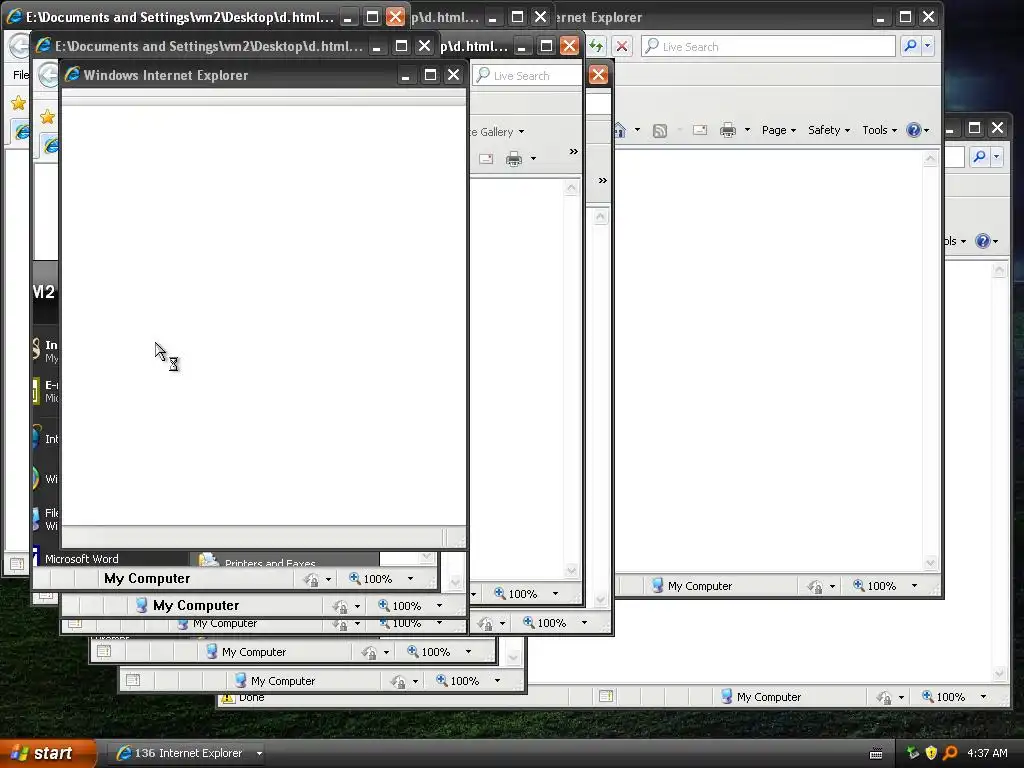
Task: Click scroll-down arrow in Page/Safety/Tools window
Action: [x=931, y=562]
